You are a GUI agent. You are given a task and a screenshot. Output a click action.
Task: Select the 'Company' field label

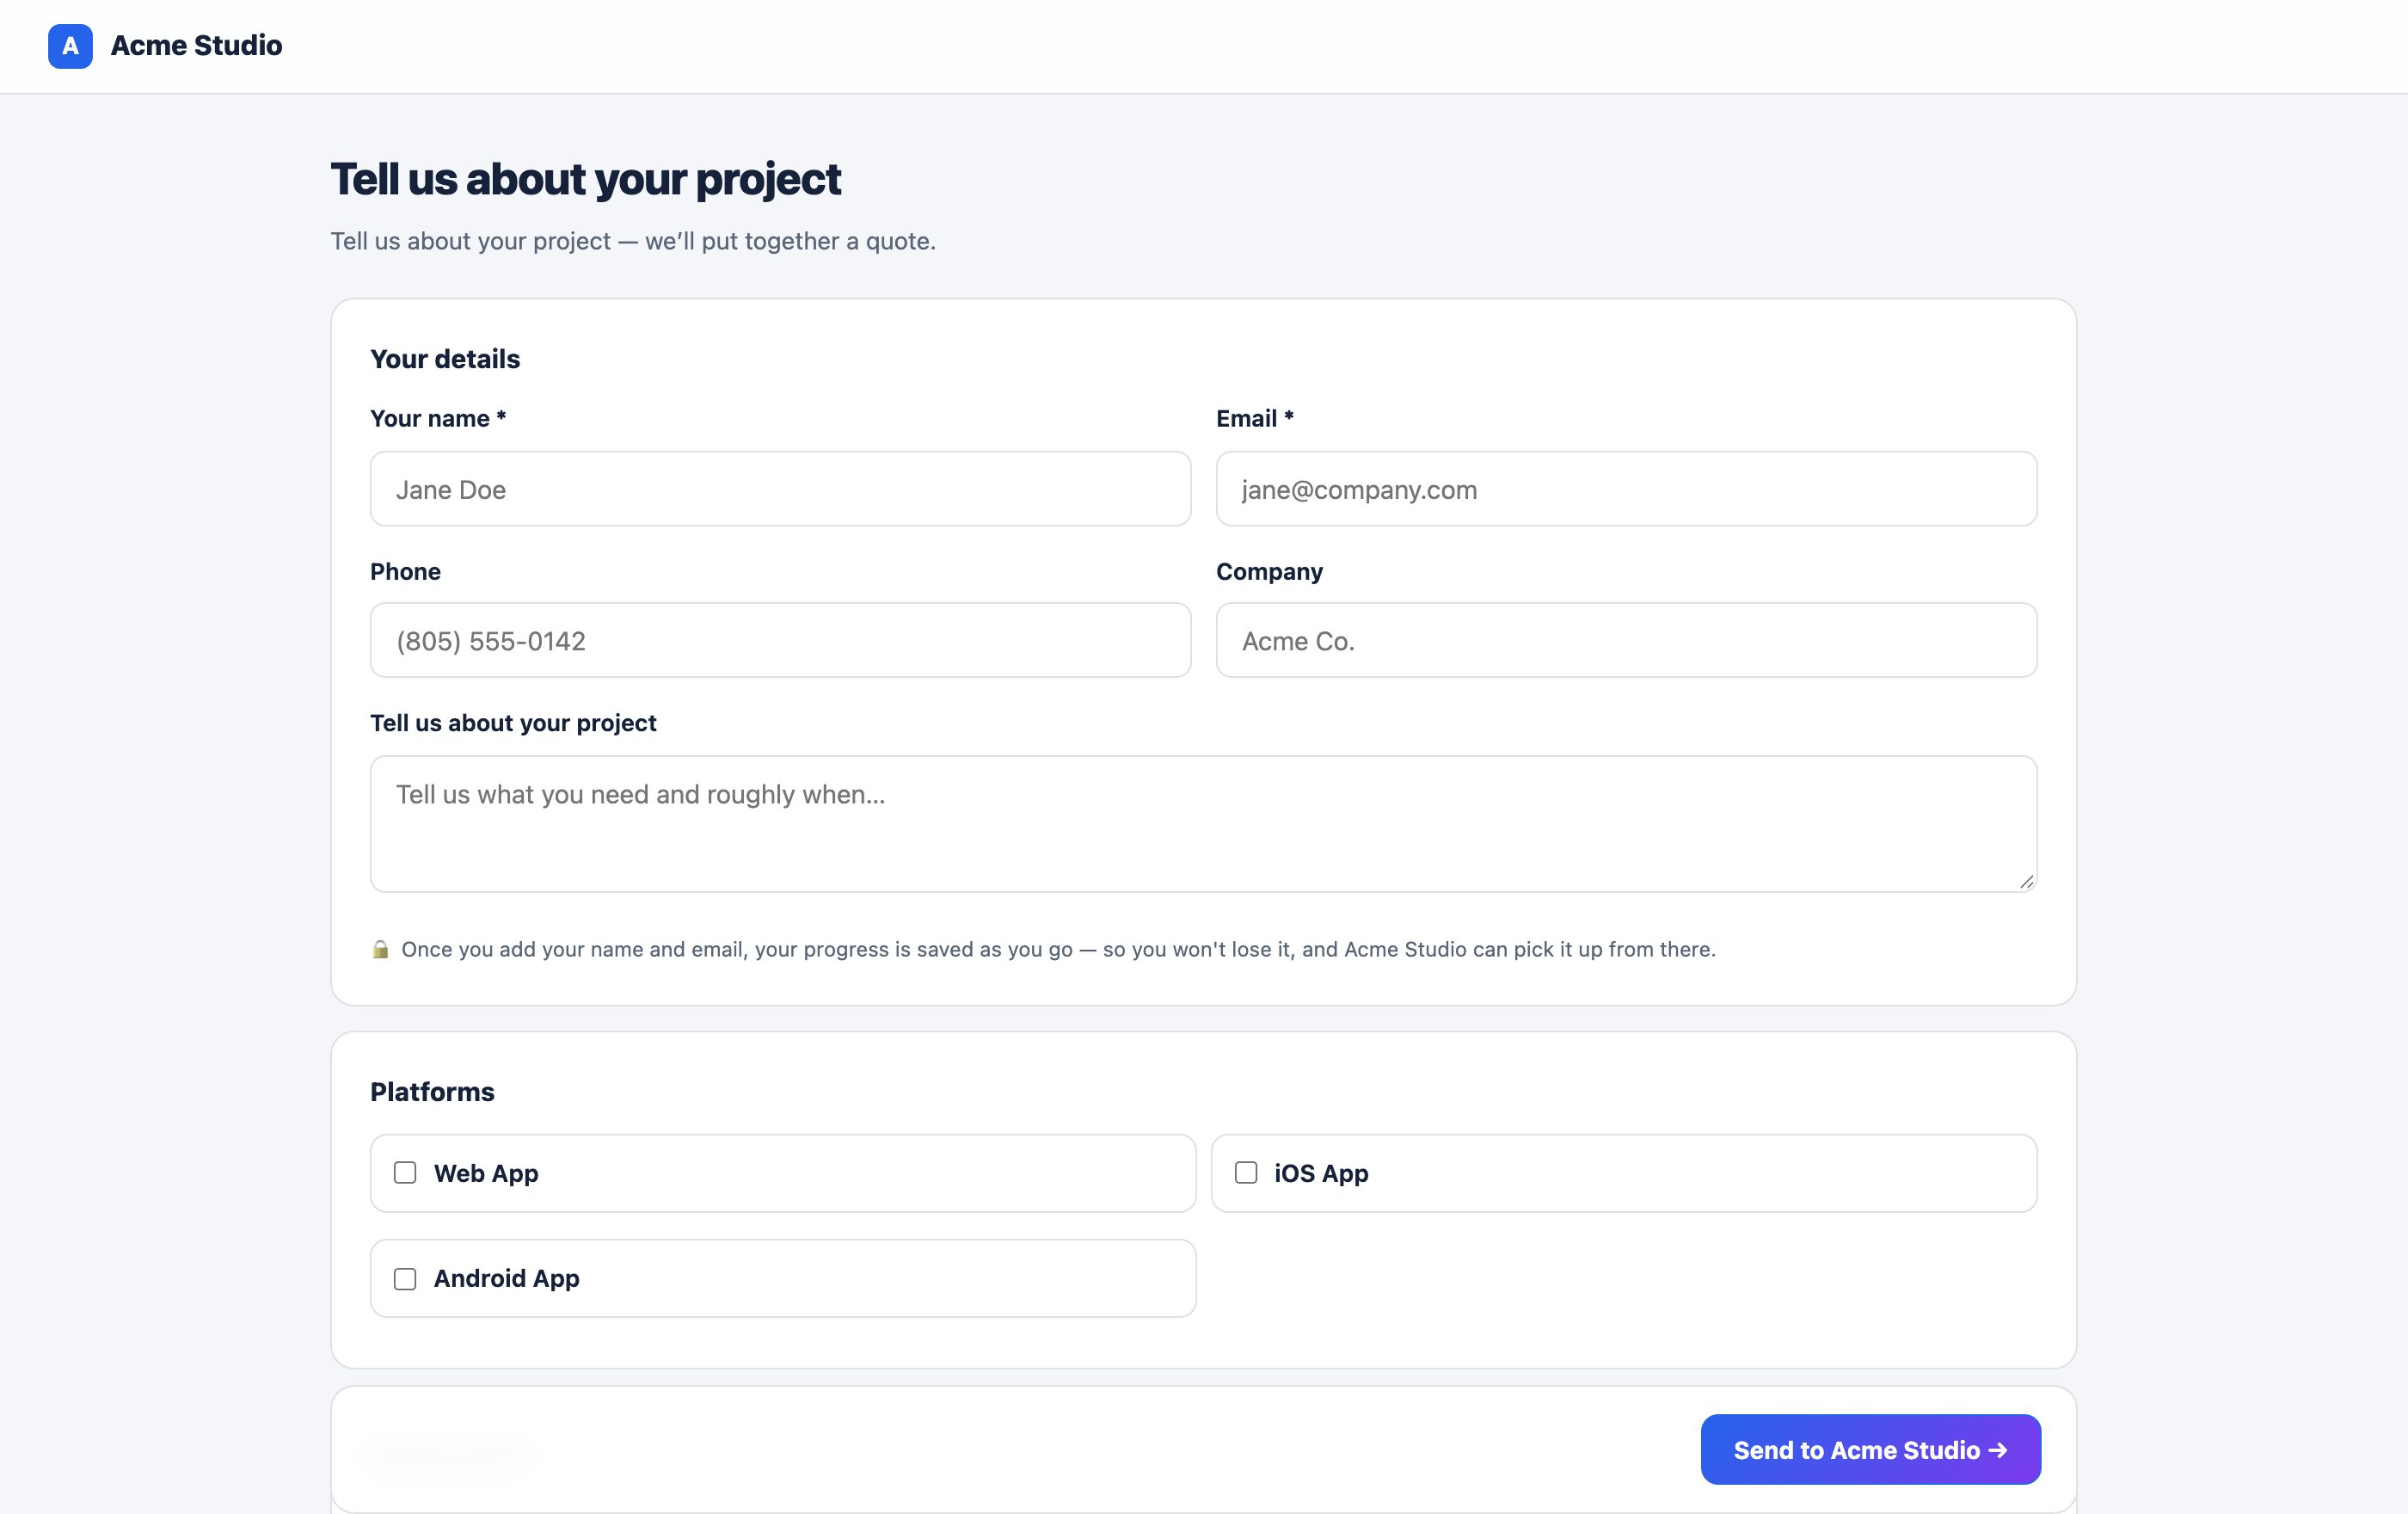1269,572
